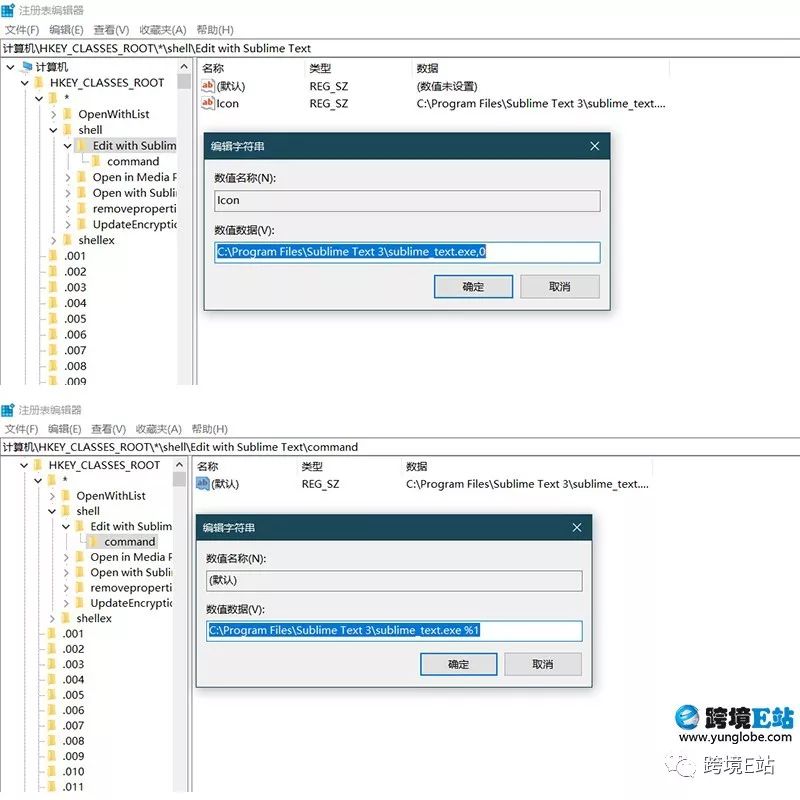Open 查看(V) menu in upper window

click(111, 30)
